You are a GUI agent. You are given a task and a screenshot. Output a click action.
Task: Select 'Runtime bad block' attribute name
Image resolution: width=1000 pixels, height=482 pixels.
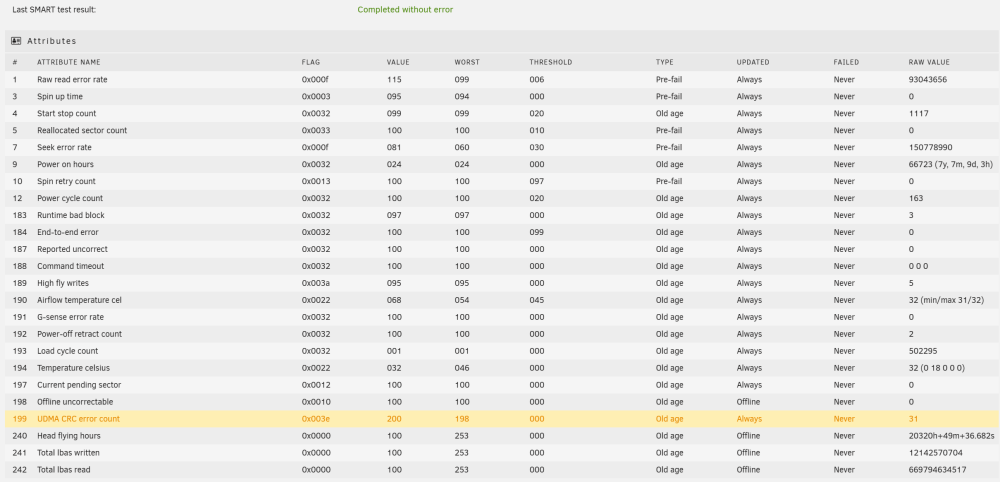click(x=69, y=215)
